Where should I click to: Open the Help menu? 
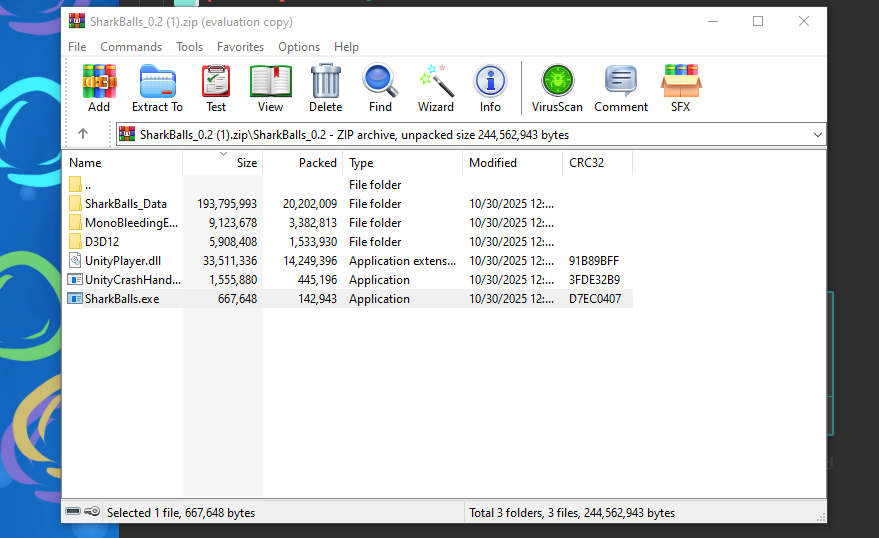(346, 47)
